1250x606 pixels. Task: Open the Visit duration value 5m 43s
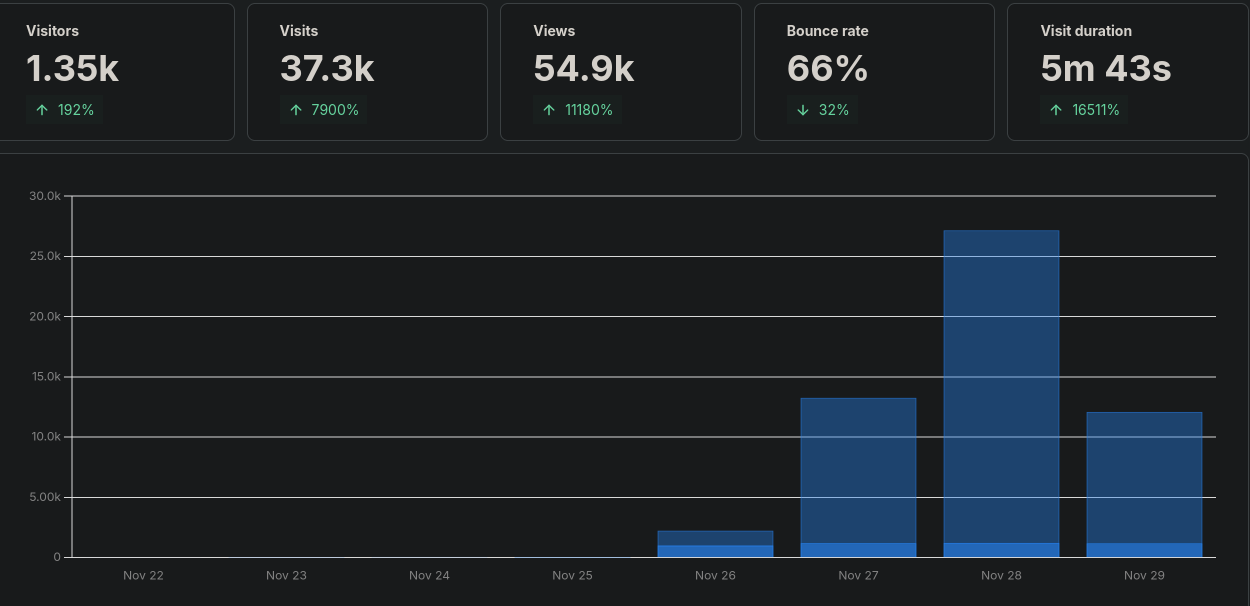coord(1105,69)
